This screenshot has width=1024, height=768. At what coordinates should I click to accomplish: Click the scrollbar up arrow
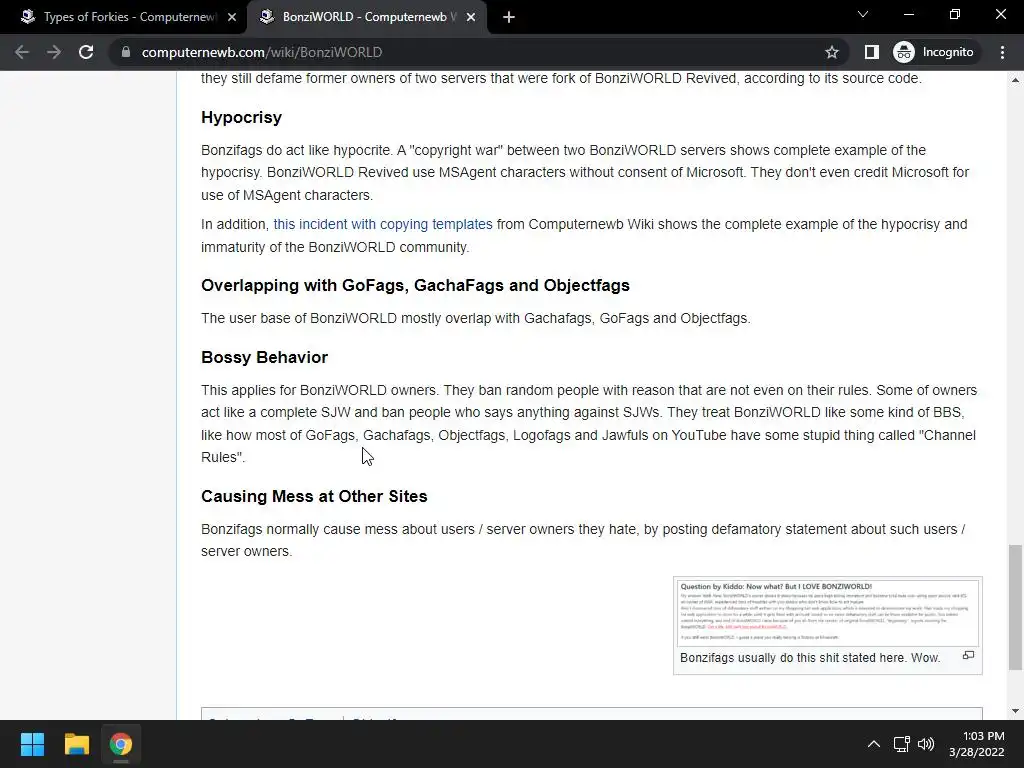(1015, 80)
